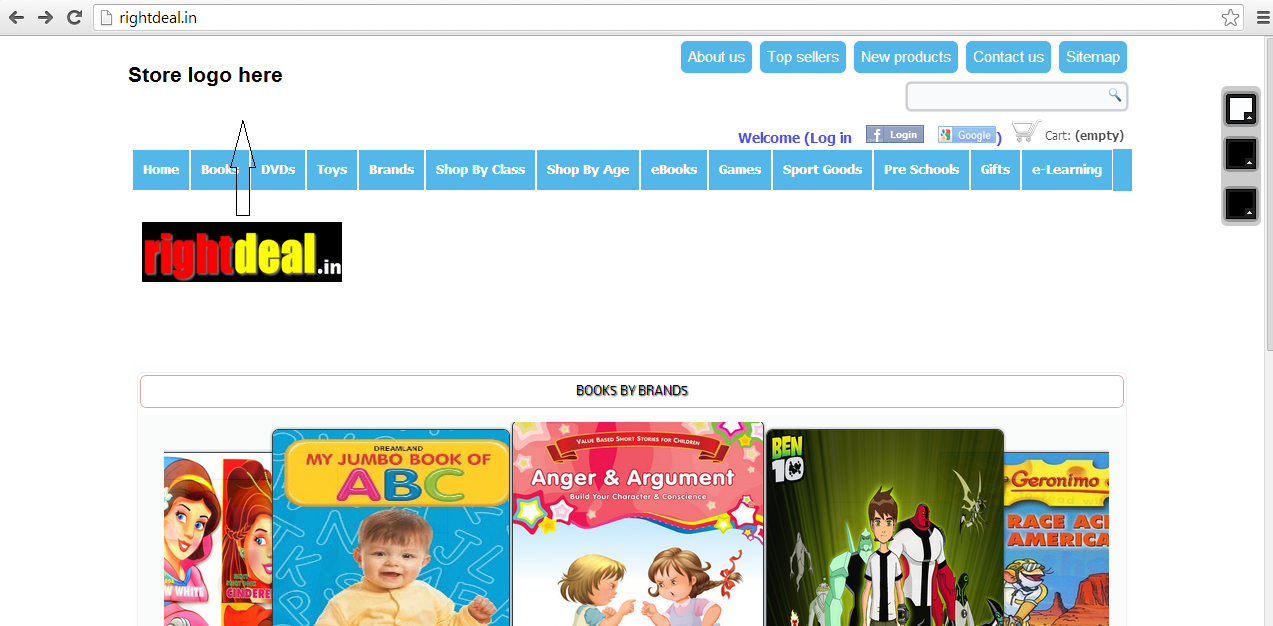Viewport: 1273px width, 626px height.
Task: Click the BOOKS BY BRANDS heading bar
Action: click(632, 391)
